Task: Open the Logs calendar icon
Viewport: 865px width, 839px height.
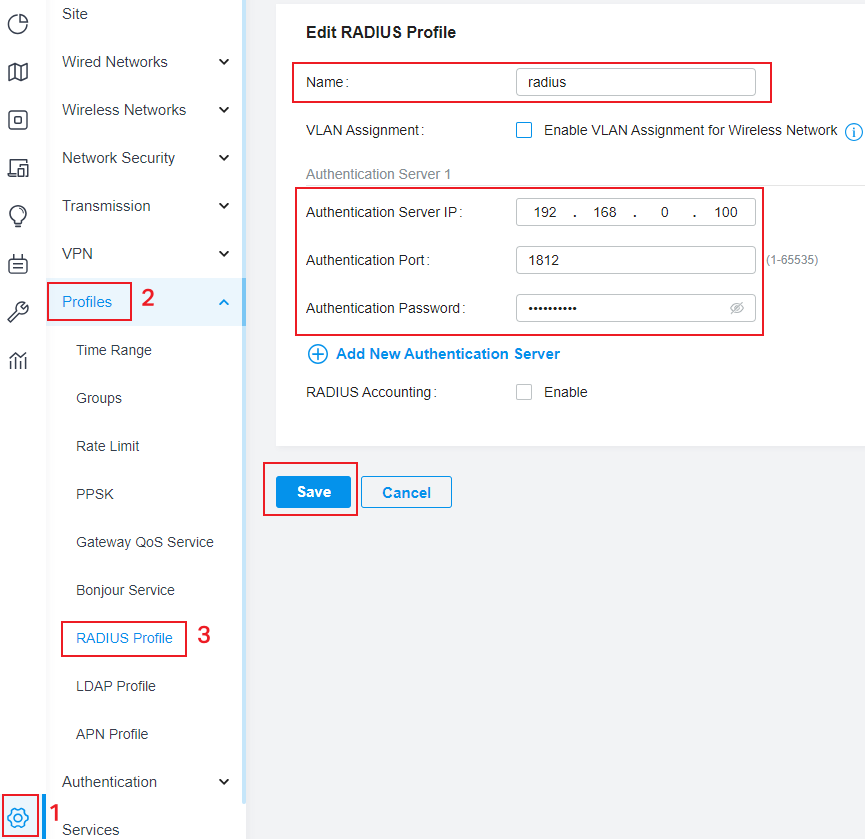Action: click(x=18, y=264)
